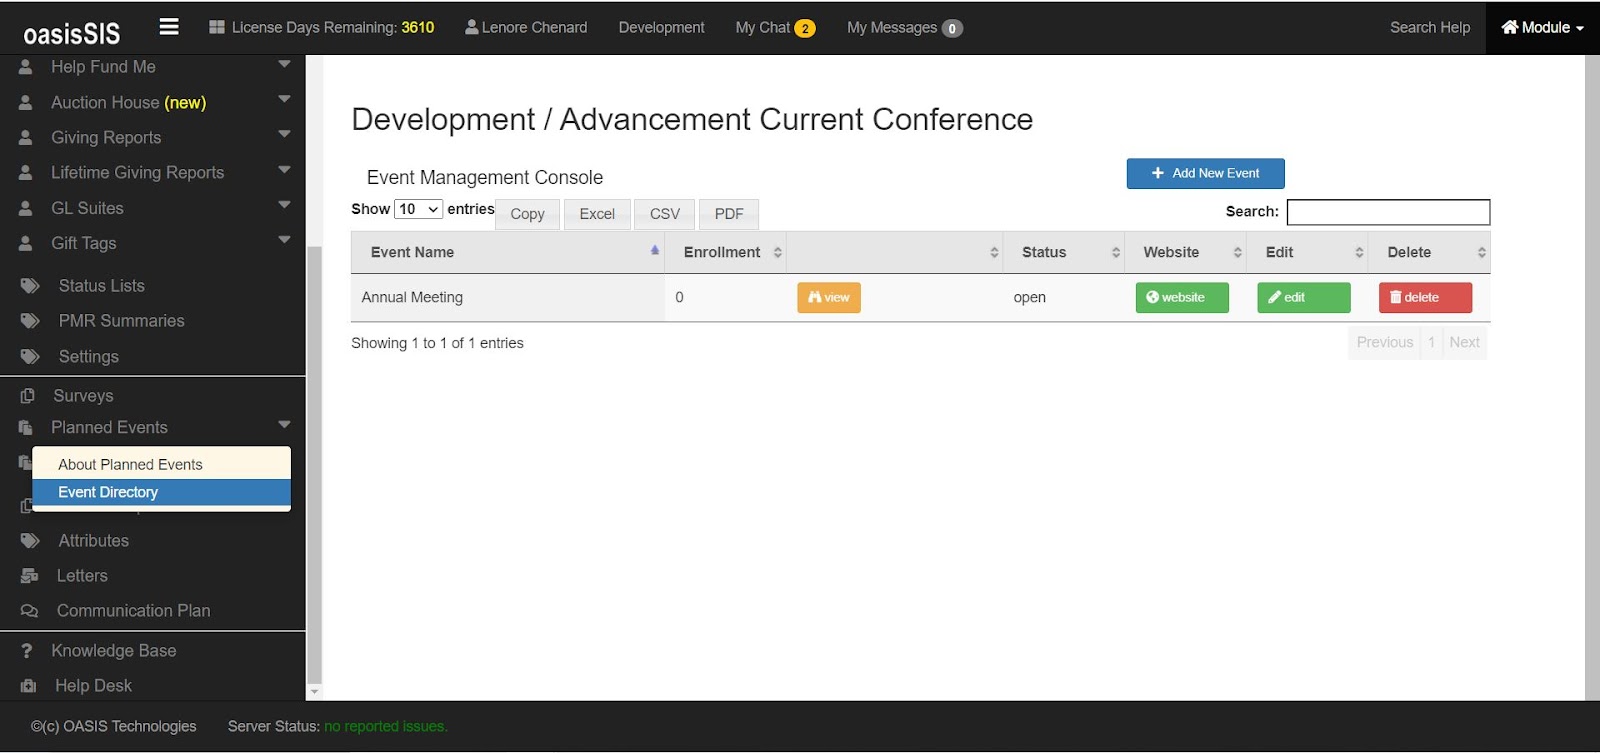1600x753 pixels.
Task: Click the My Chat badge showing 2
Action: (x=805, y=28)
